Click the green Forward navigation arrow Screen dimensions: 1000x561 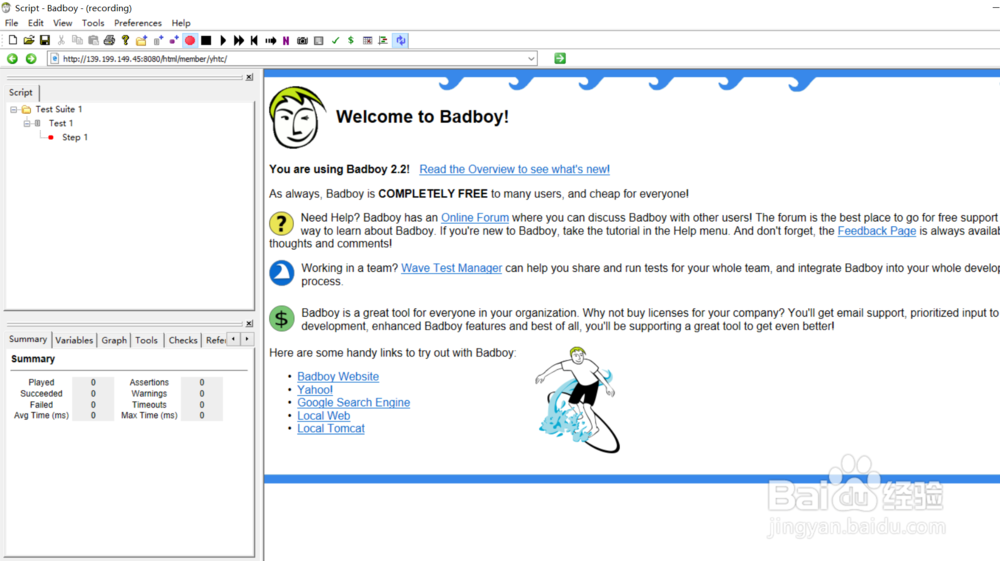(x=31, y=59)
